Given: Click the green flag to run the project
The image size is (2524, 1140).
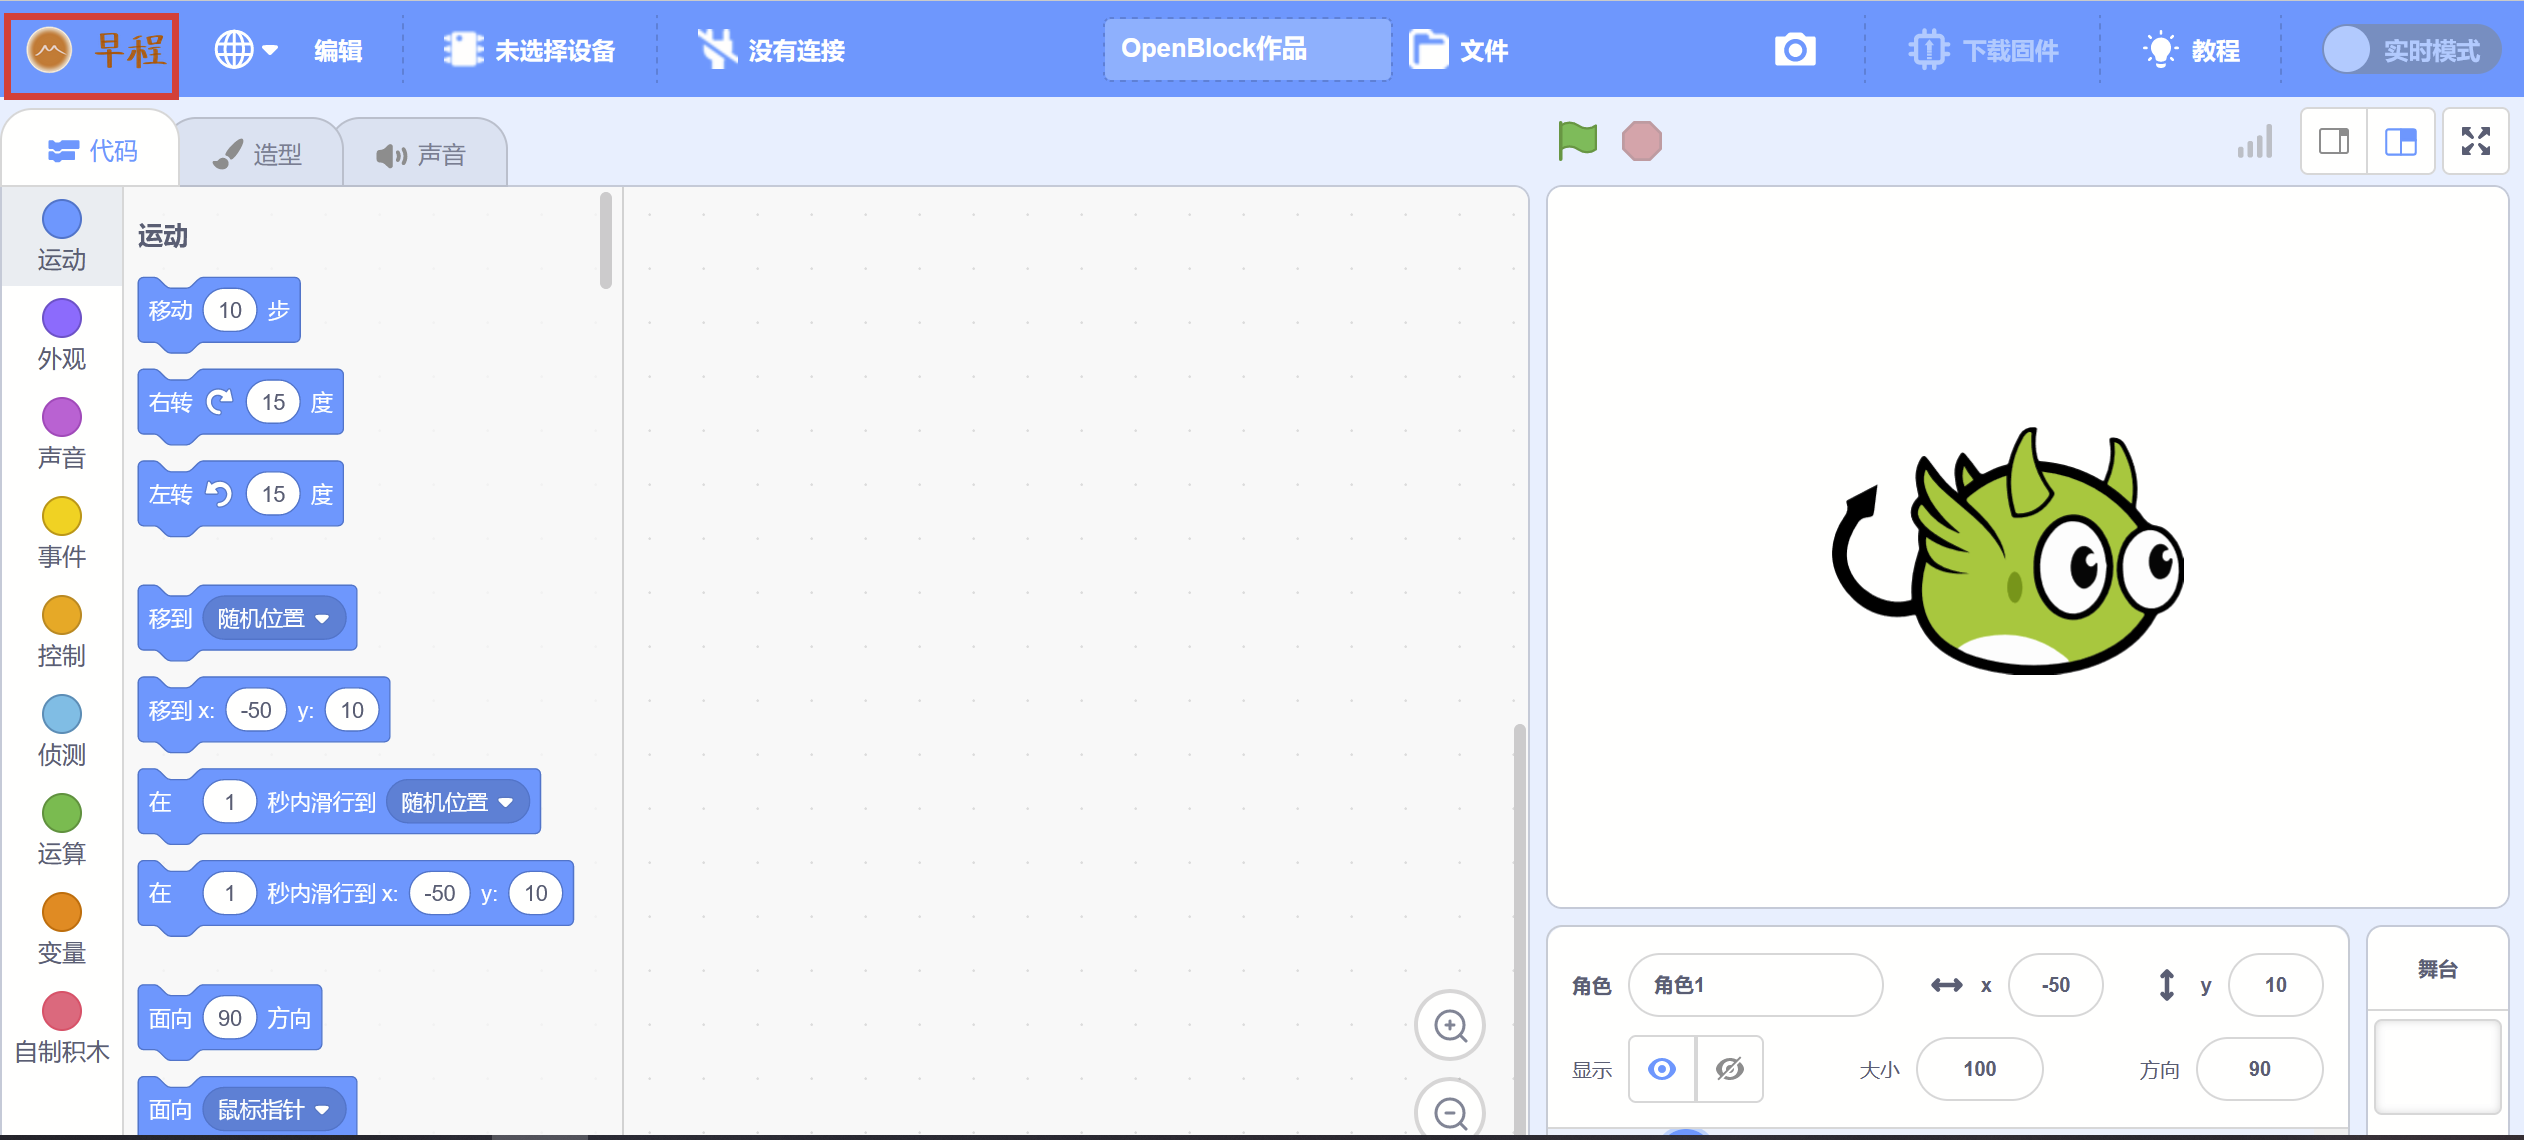Looking at the screenshot, I should pyautogui.click(x=1575, y=140).
